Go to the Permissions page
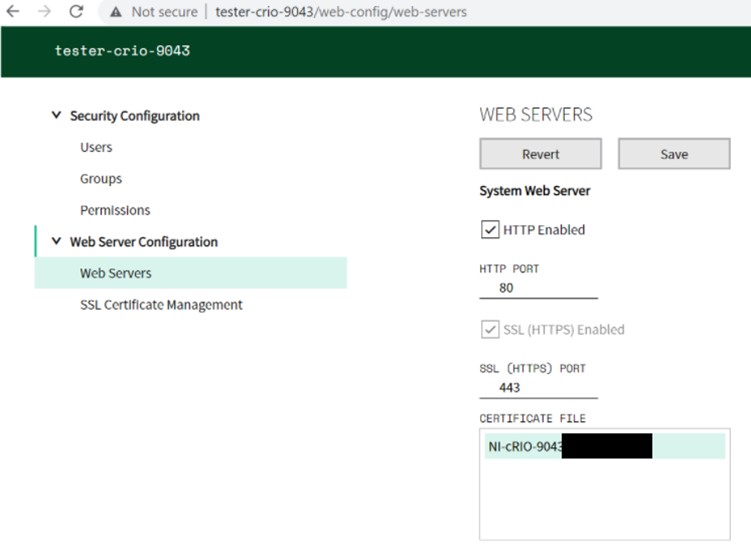The width and height of the screenshot is (751, 547). [115, 210]
